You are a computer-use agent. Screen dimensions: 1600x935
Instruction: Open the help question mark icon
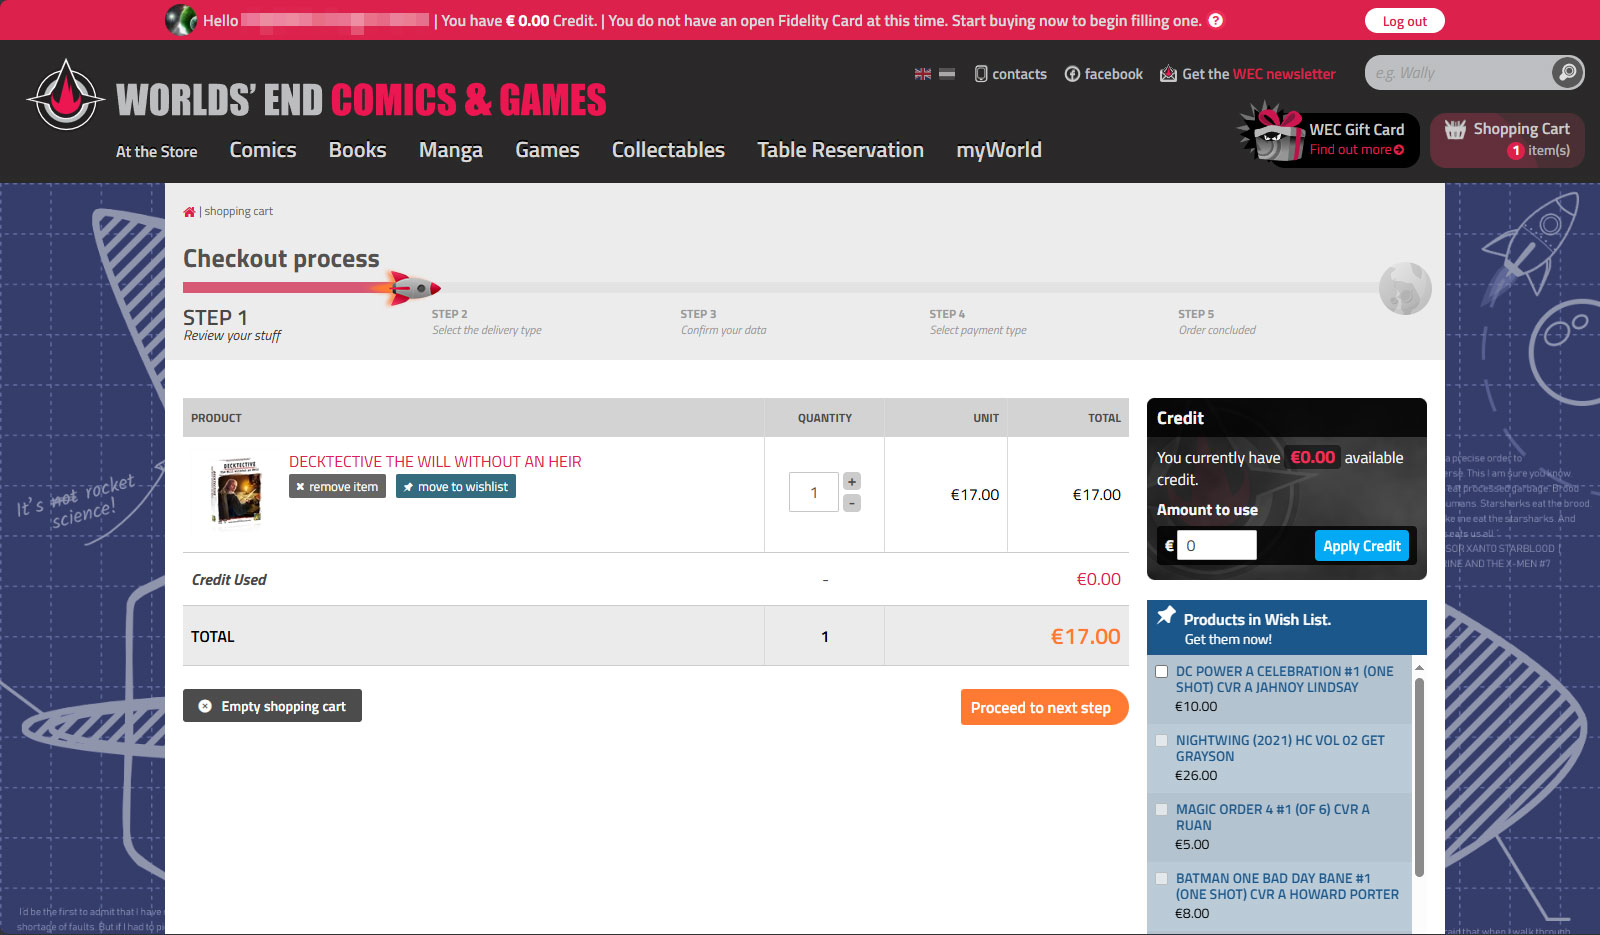click(x=1215, y=21)
